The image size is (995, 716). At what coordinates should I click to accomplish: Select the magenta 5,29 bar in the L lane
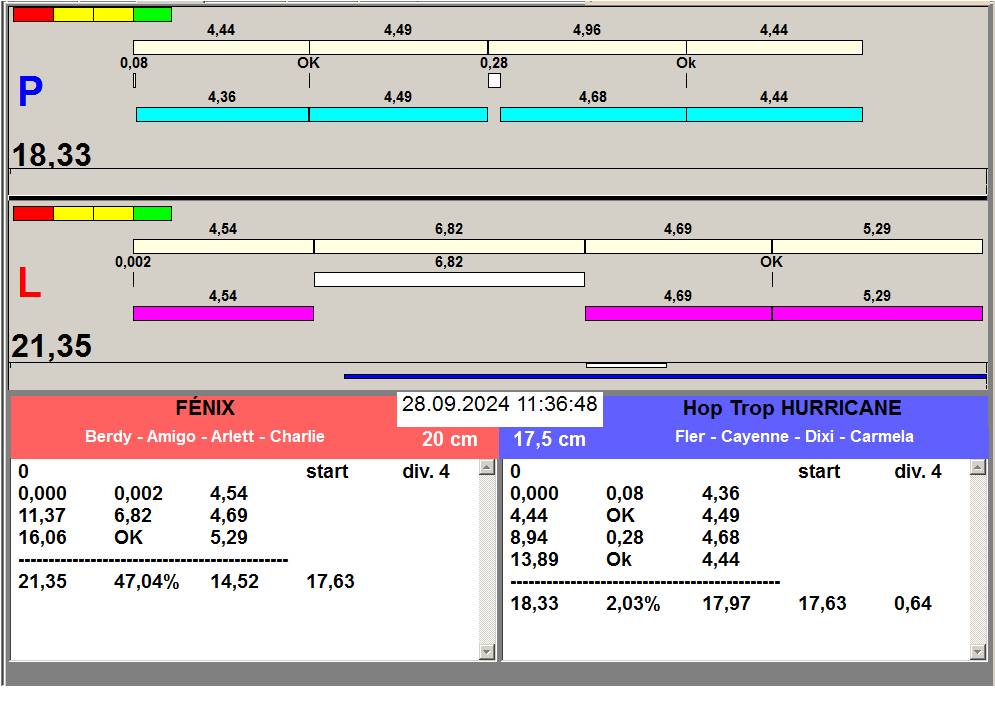[x=877, y=314]
